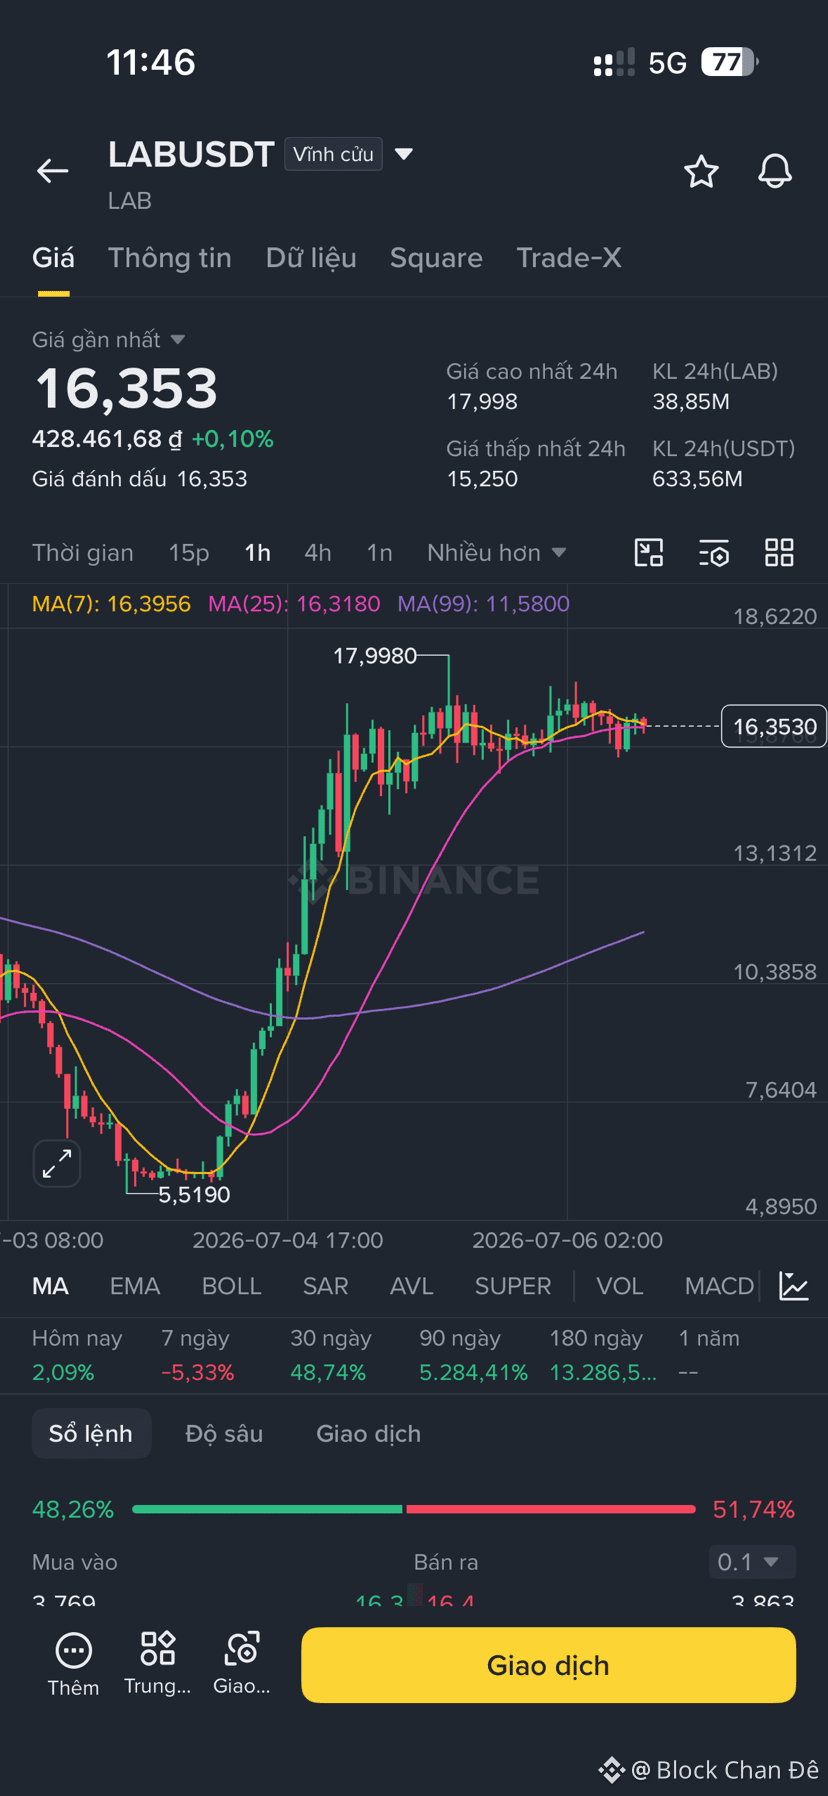Enable the AVL indicator
This screenshot has height=1796, width=828.
[412, 1286]
